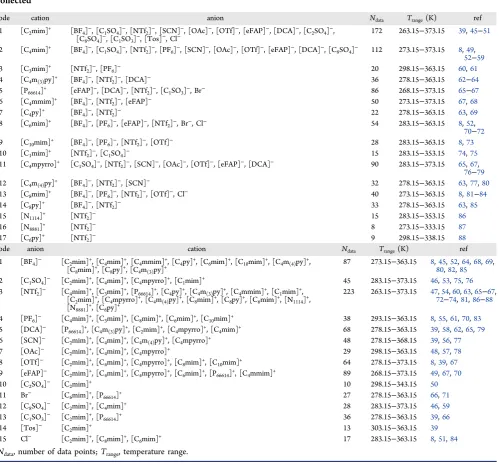Click reference 80 in the [C4m(4)py]+ row
The width and height of the screenshot is (499, 465).
pos(485,183)
